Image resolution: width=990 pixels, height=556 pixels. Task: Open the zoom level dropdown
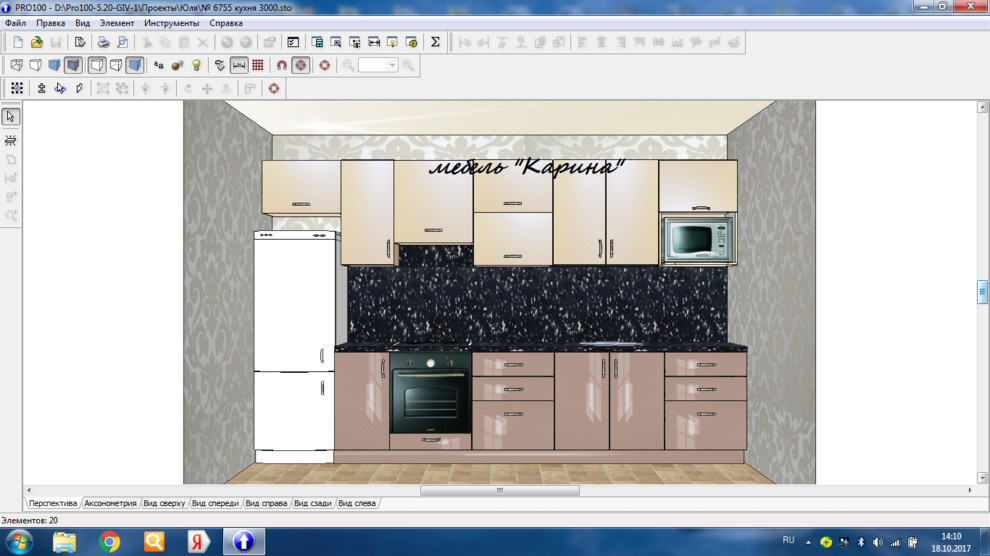click(x=392, y=65)
